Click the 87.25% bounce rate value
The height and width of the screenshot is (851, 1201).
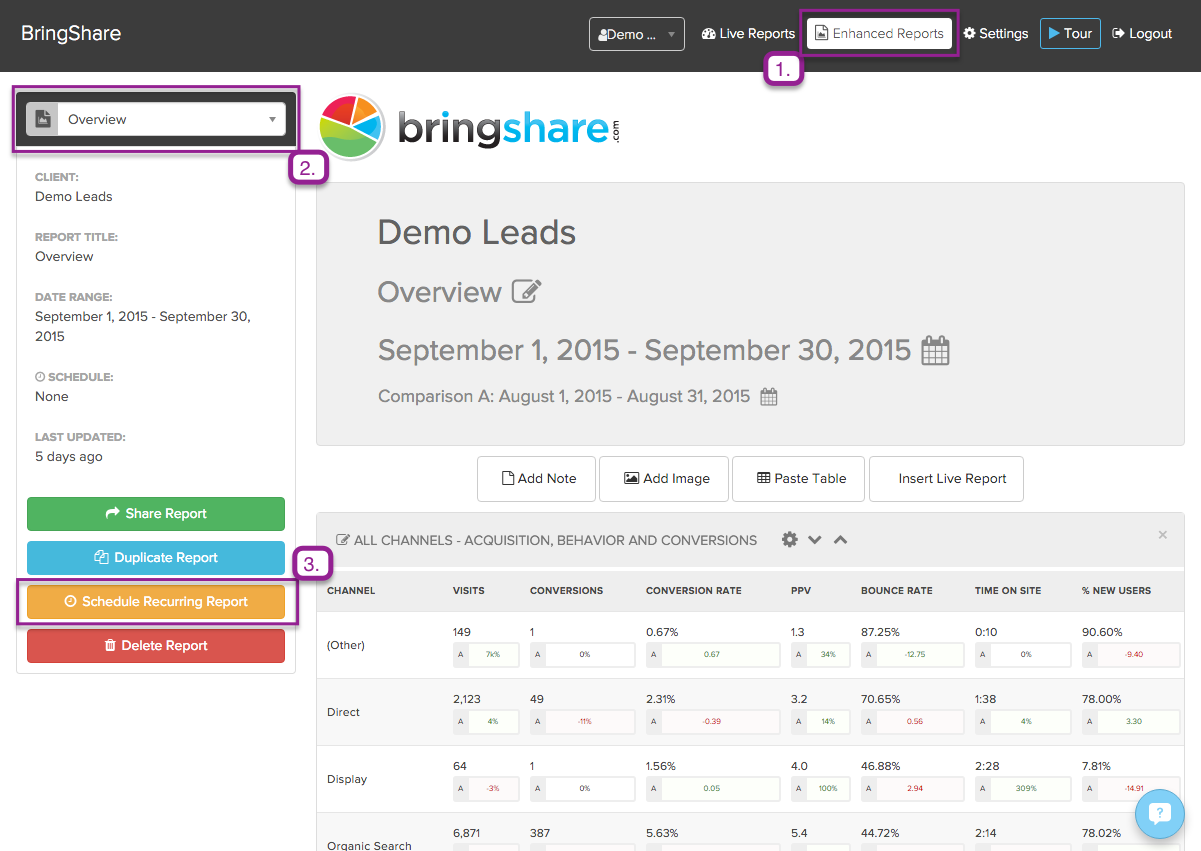[880, 632]
